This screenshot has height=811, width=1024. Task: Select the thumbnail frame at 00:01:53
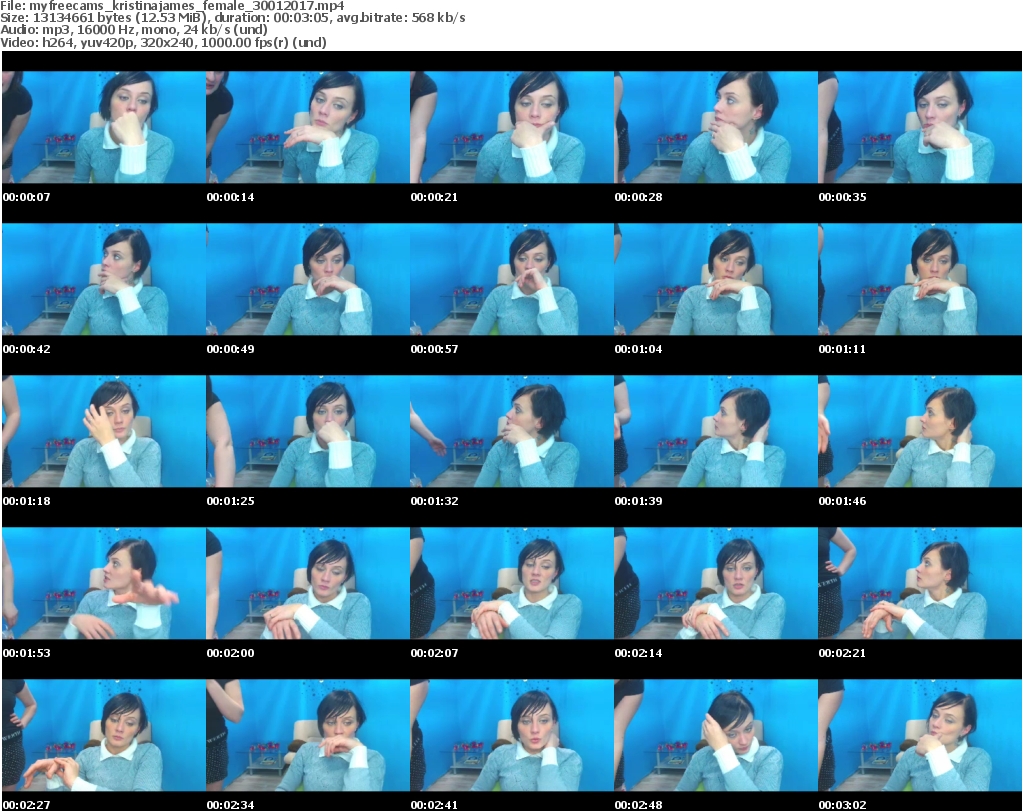(x=104, y=584)
